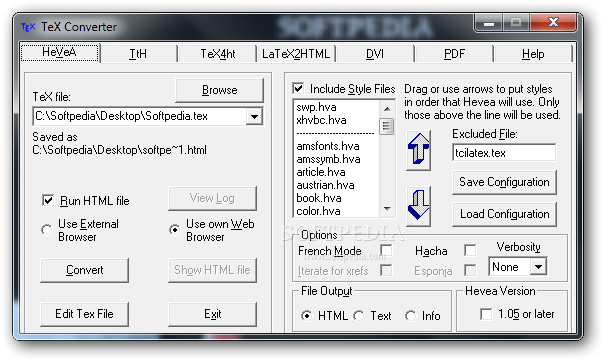The height and width of the screenshot is (361, 604).
Task: Select Info file output
Action: [x=411, y=316]
